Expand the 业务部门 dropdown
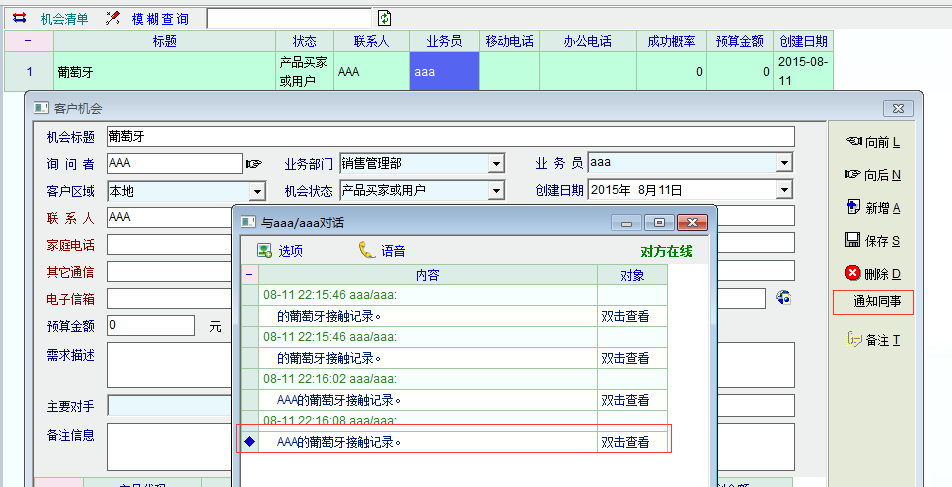Screen dimensions: 952x487 tap(496, 163)
